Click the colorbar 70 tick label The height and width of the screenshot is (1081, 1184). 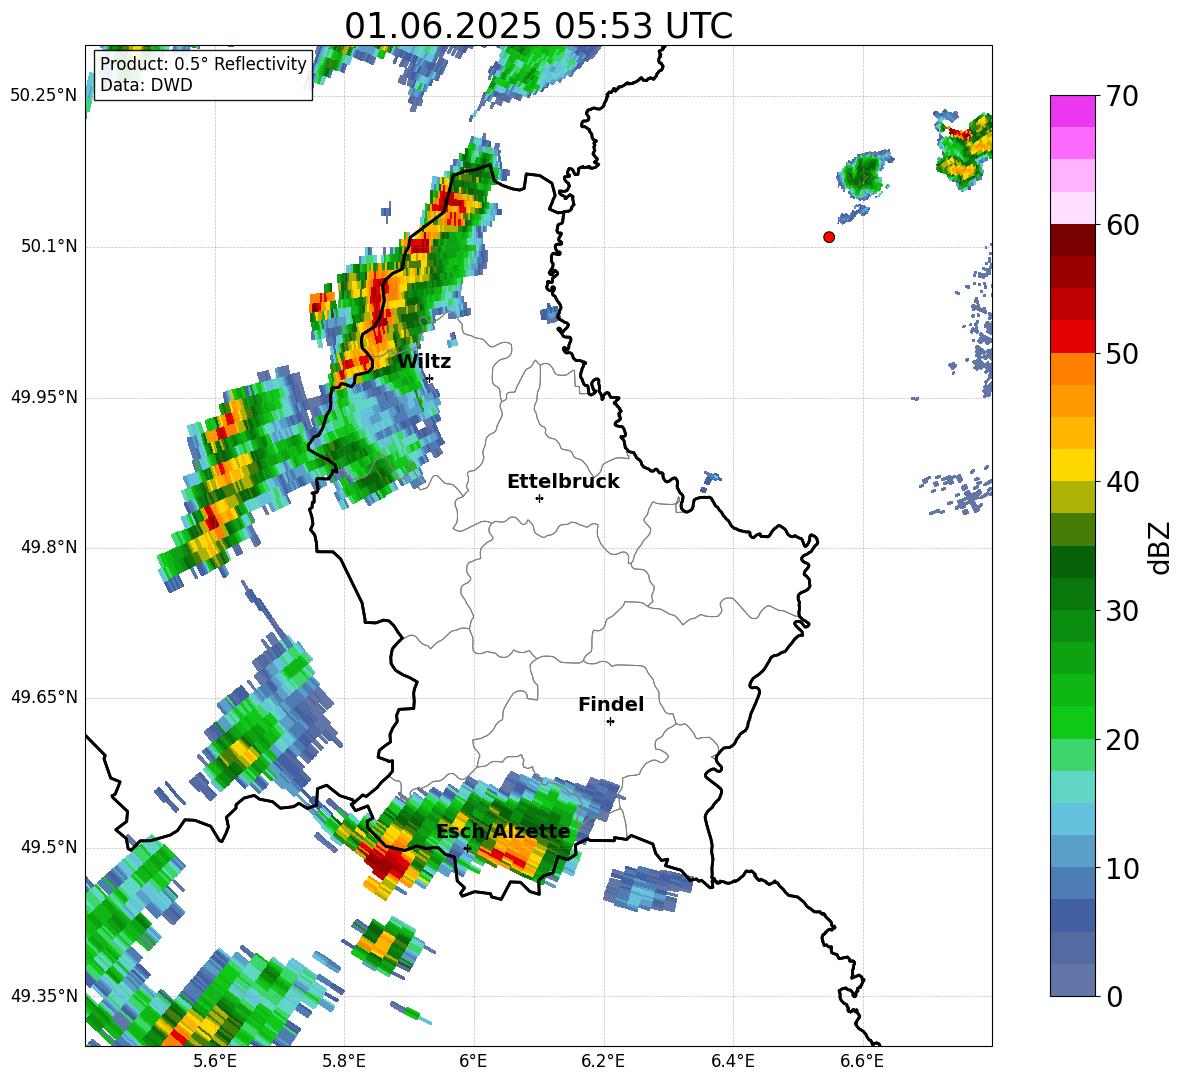[x=1122, y=96]
